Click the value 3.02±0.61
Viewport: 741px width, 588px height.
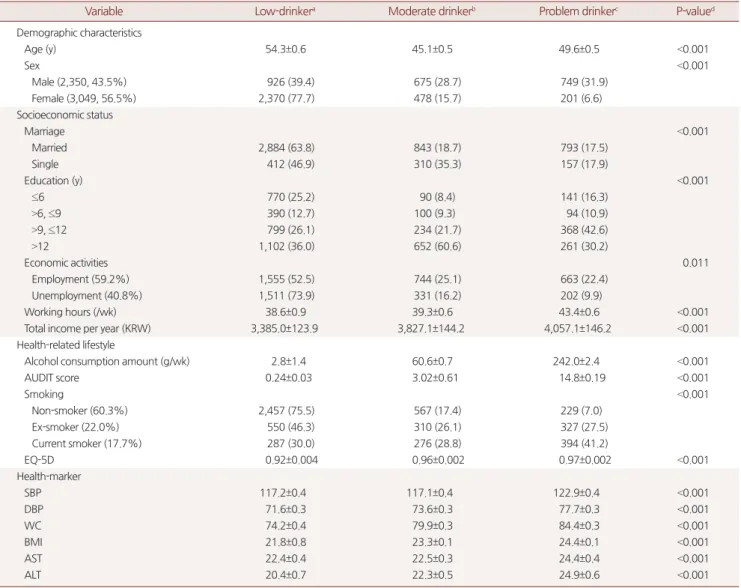[435, 378]
